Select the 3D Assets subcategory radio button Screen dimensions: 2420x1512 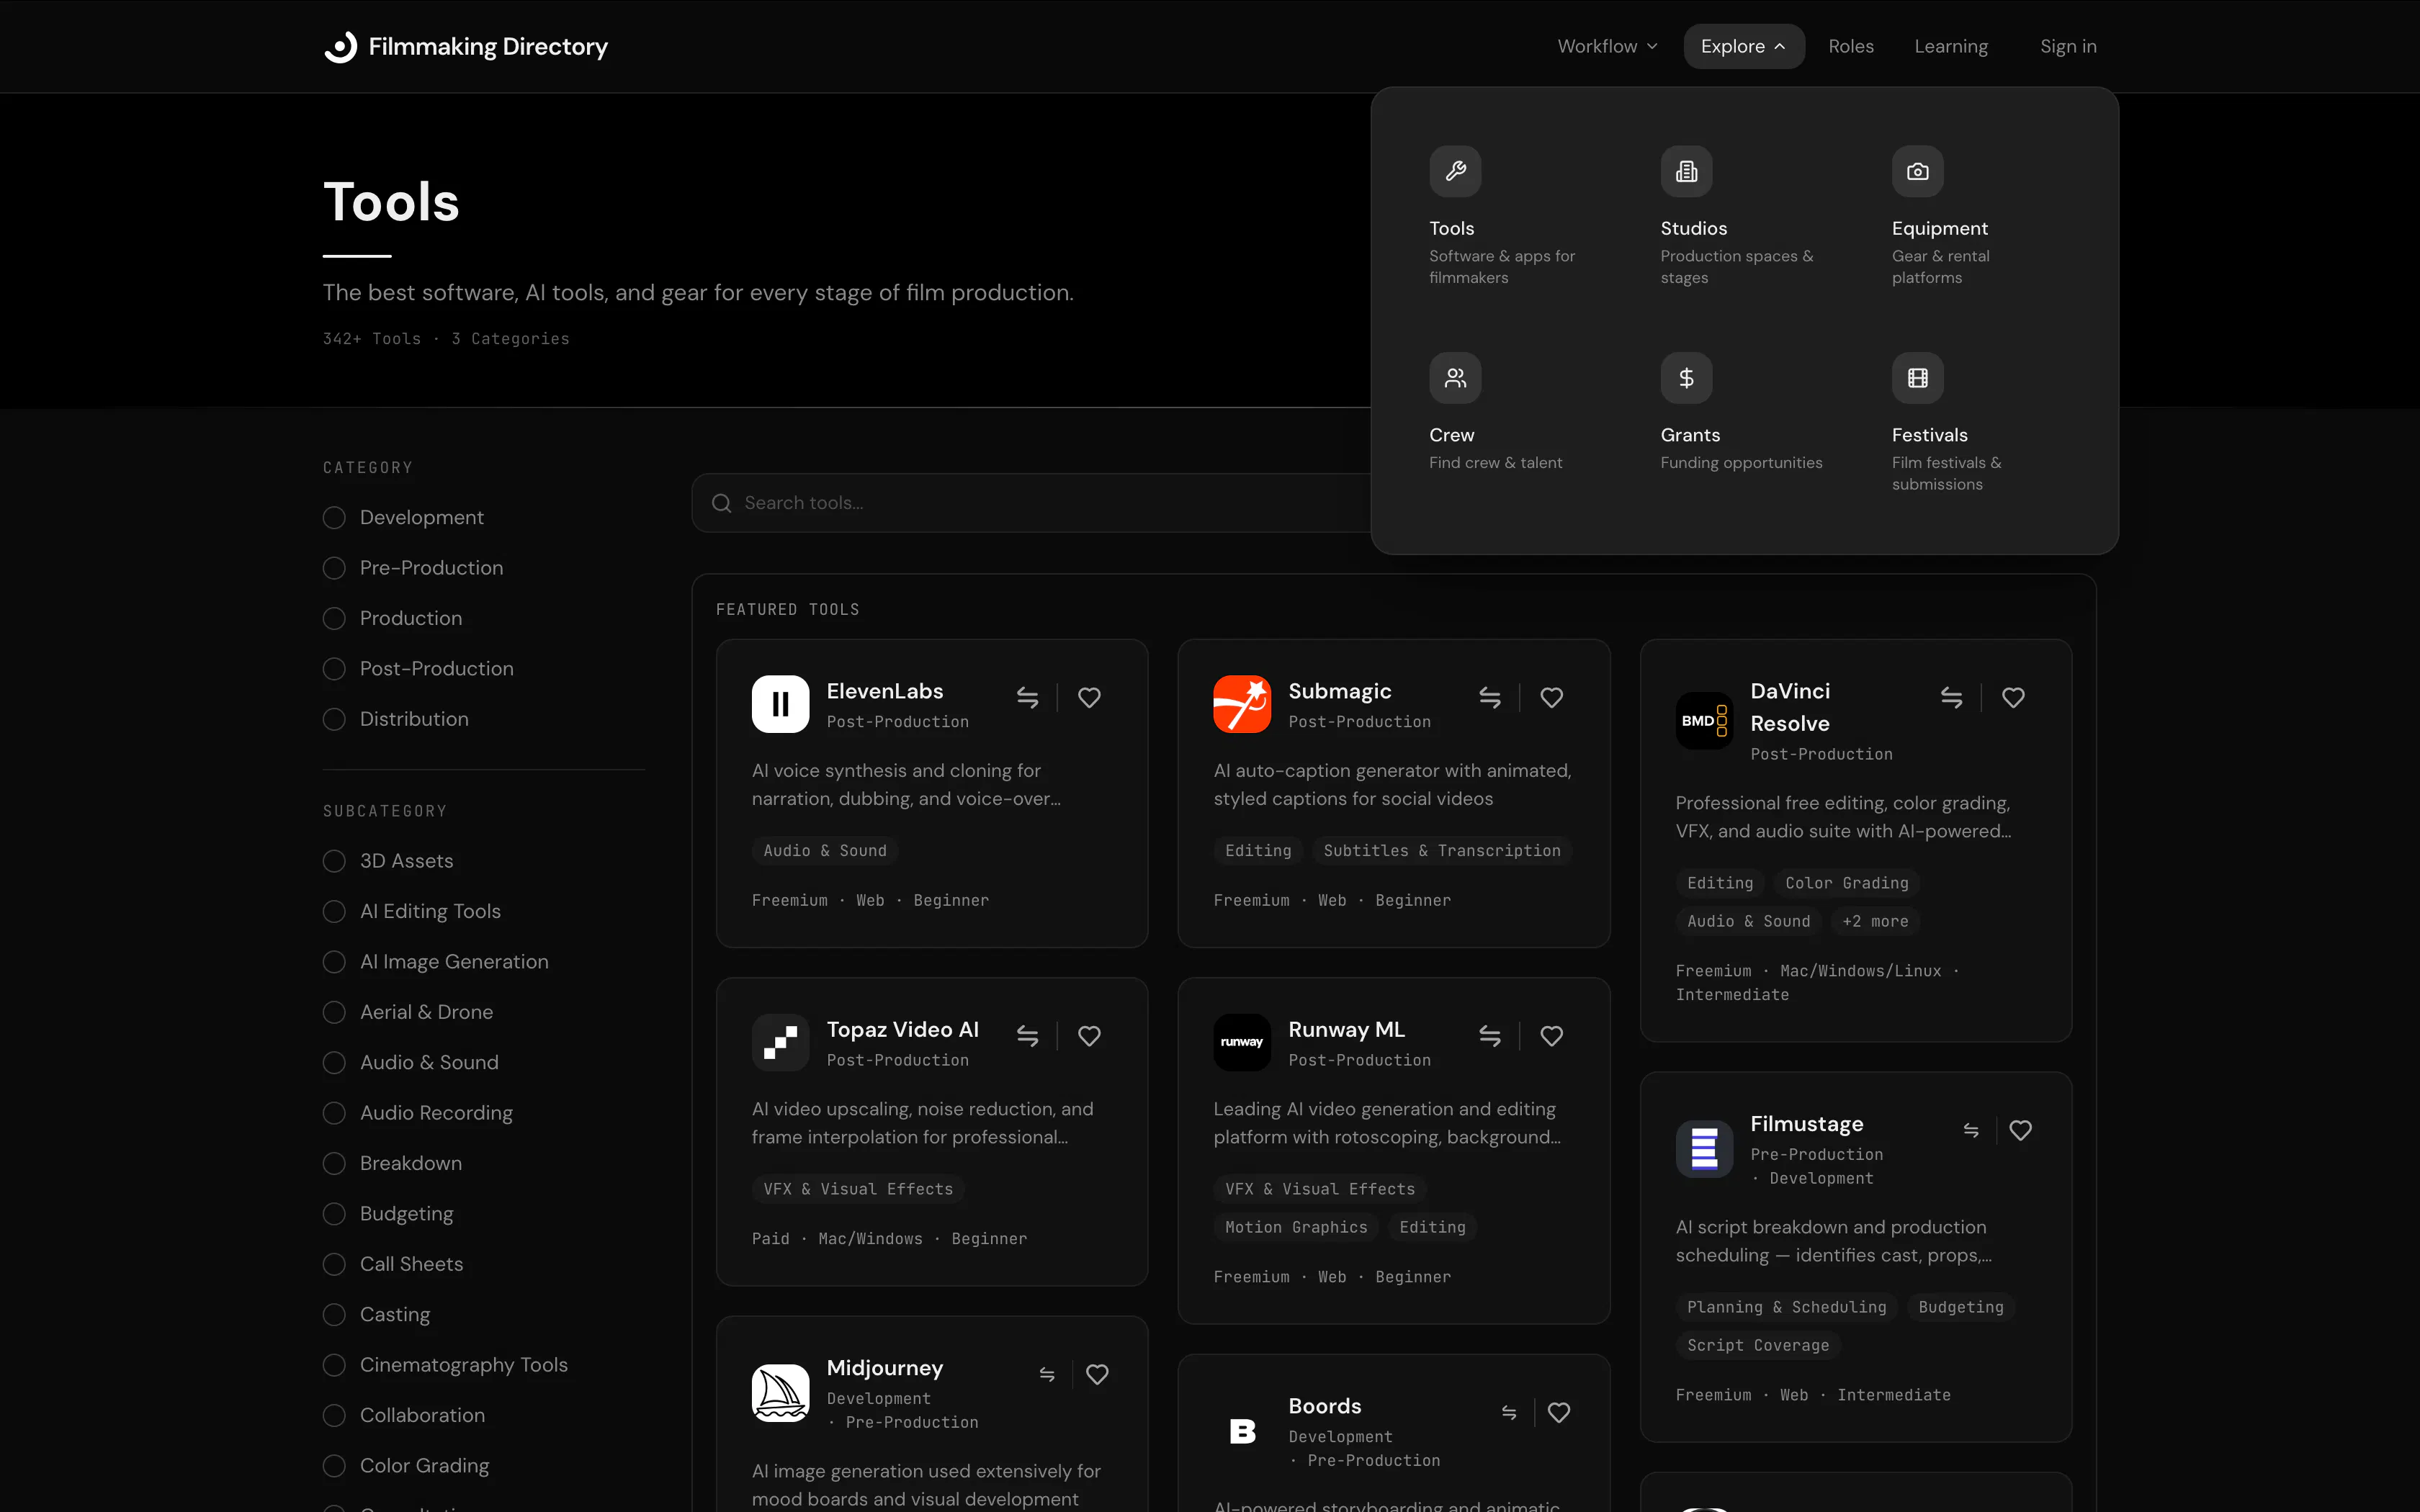coord(334,861)
